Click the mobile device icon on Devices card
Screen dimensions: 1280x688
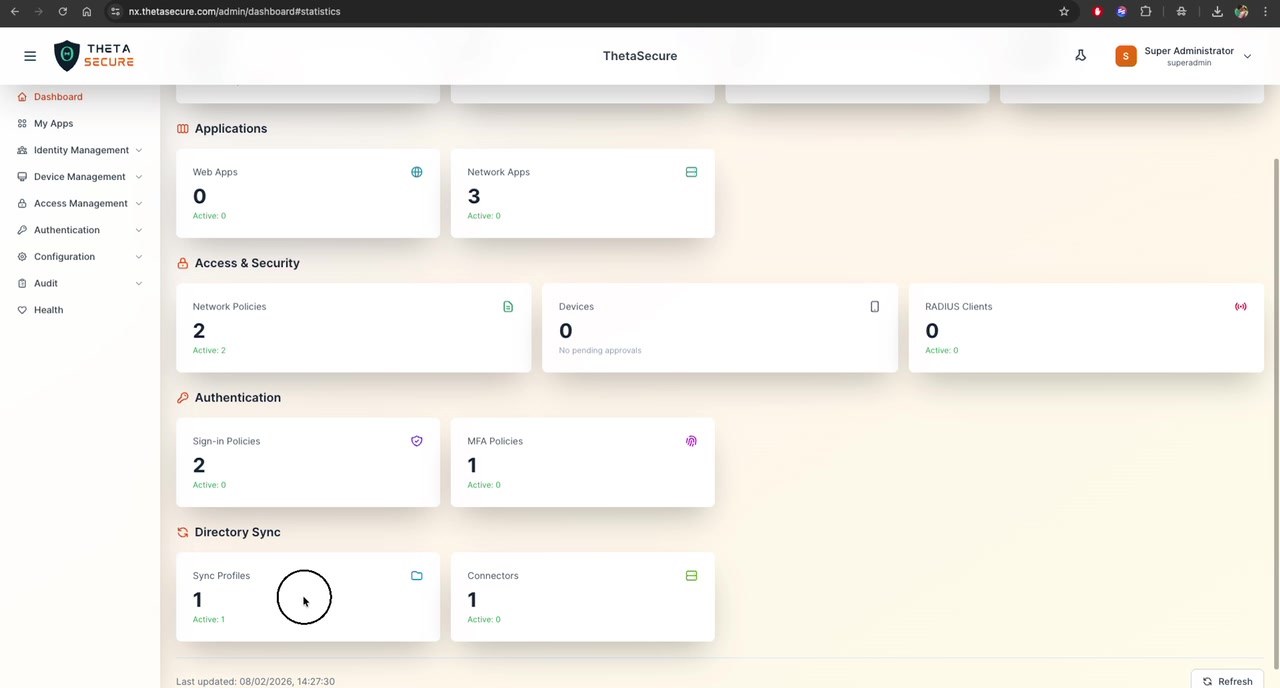(874, 306)
